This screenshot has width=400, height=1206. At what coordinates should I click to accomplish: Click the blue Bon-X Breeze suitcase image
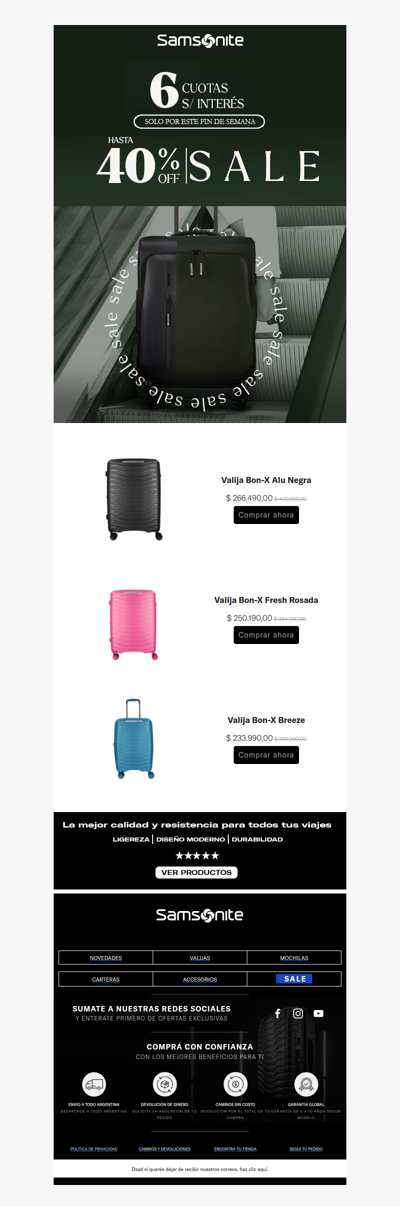133,739
